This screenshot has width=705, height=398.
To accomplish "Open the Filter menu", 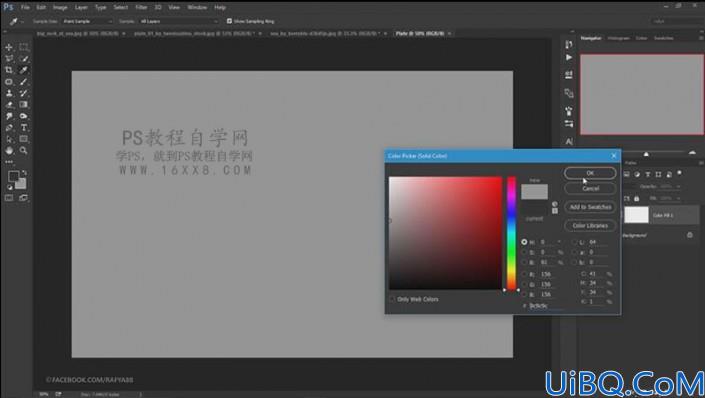I will [141, 7].
